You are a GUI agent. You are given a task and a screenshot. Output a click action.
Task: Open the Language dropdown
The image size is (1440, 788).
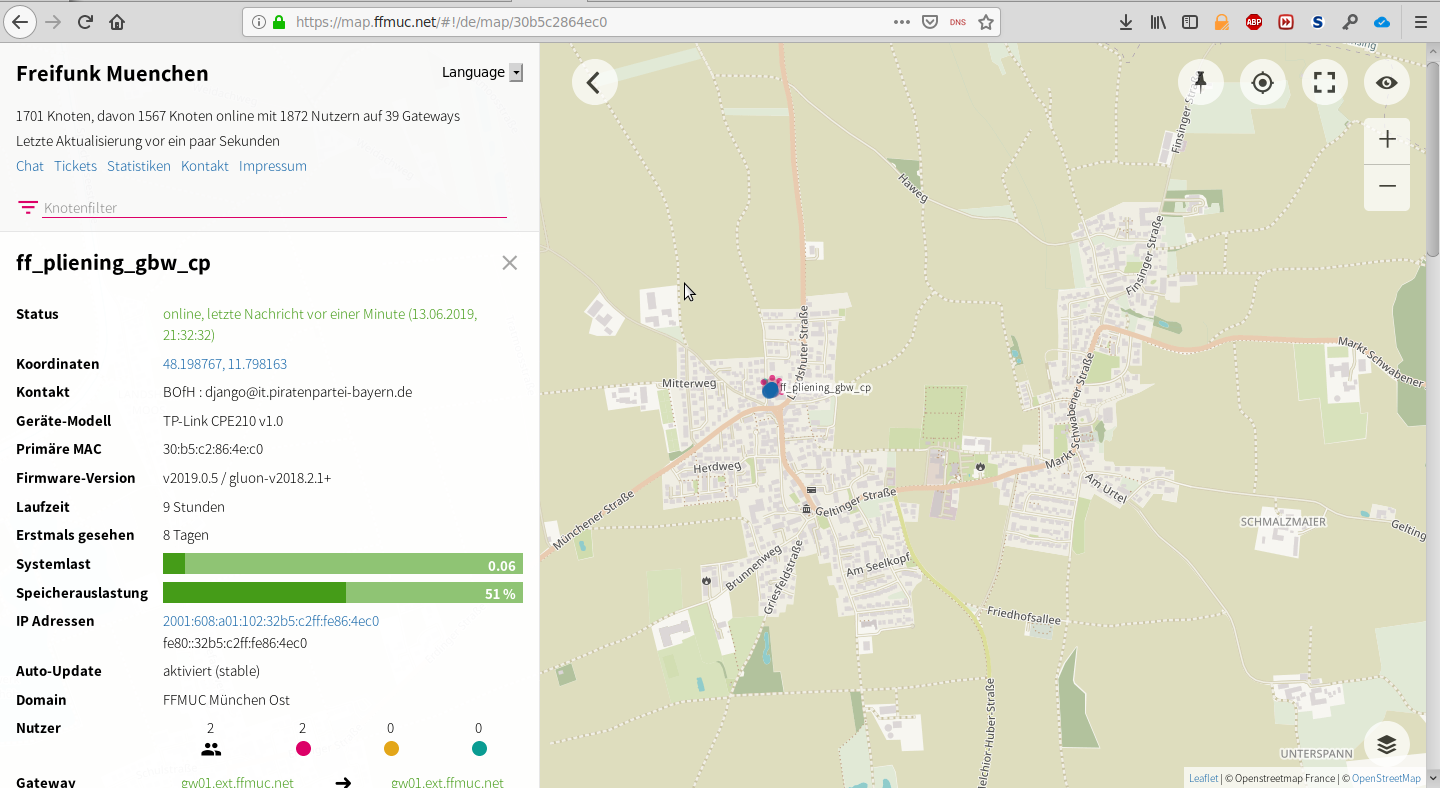click(x=482, y=72)
